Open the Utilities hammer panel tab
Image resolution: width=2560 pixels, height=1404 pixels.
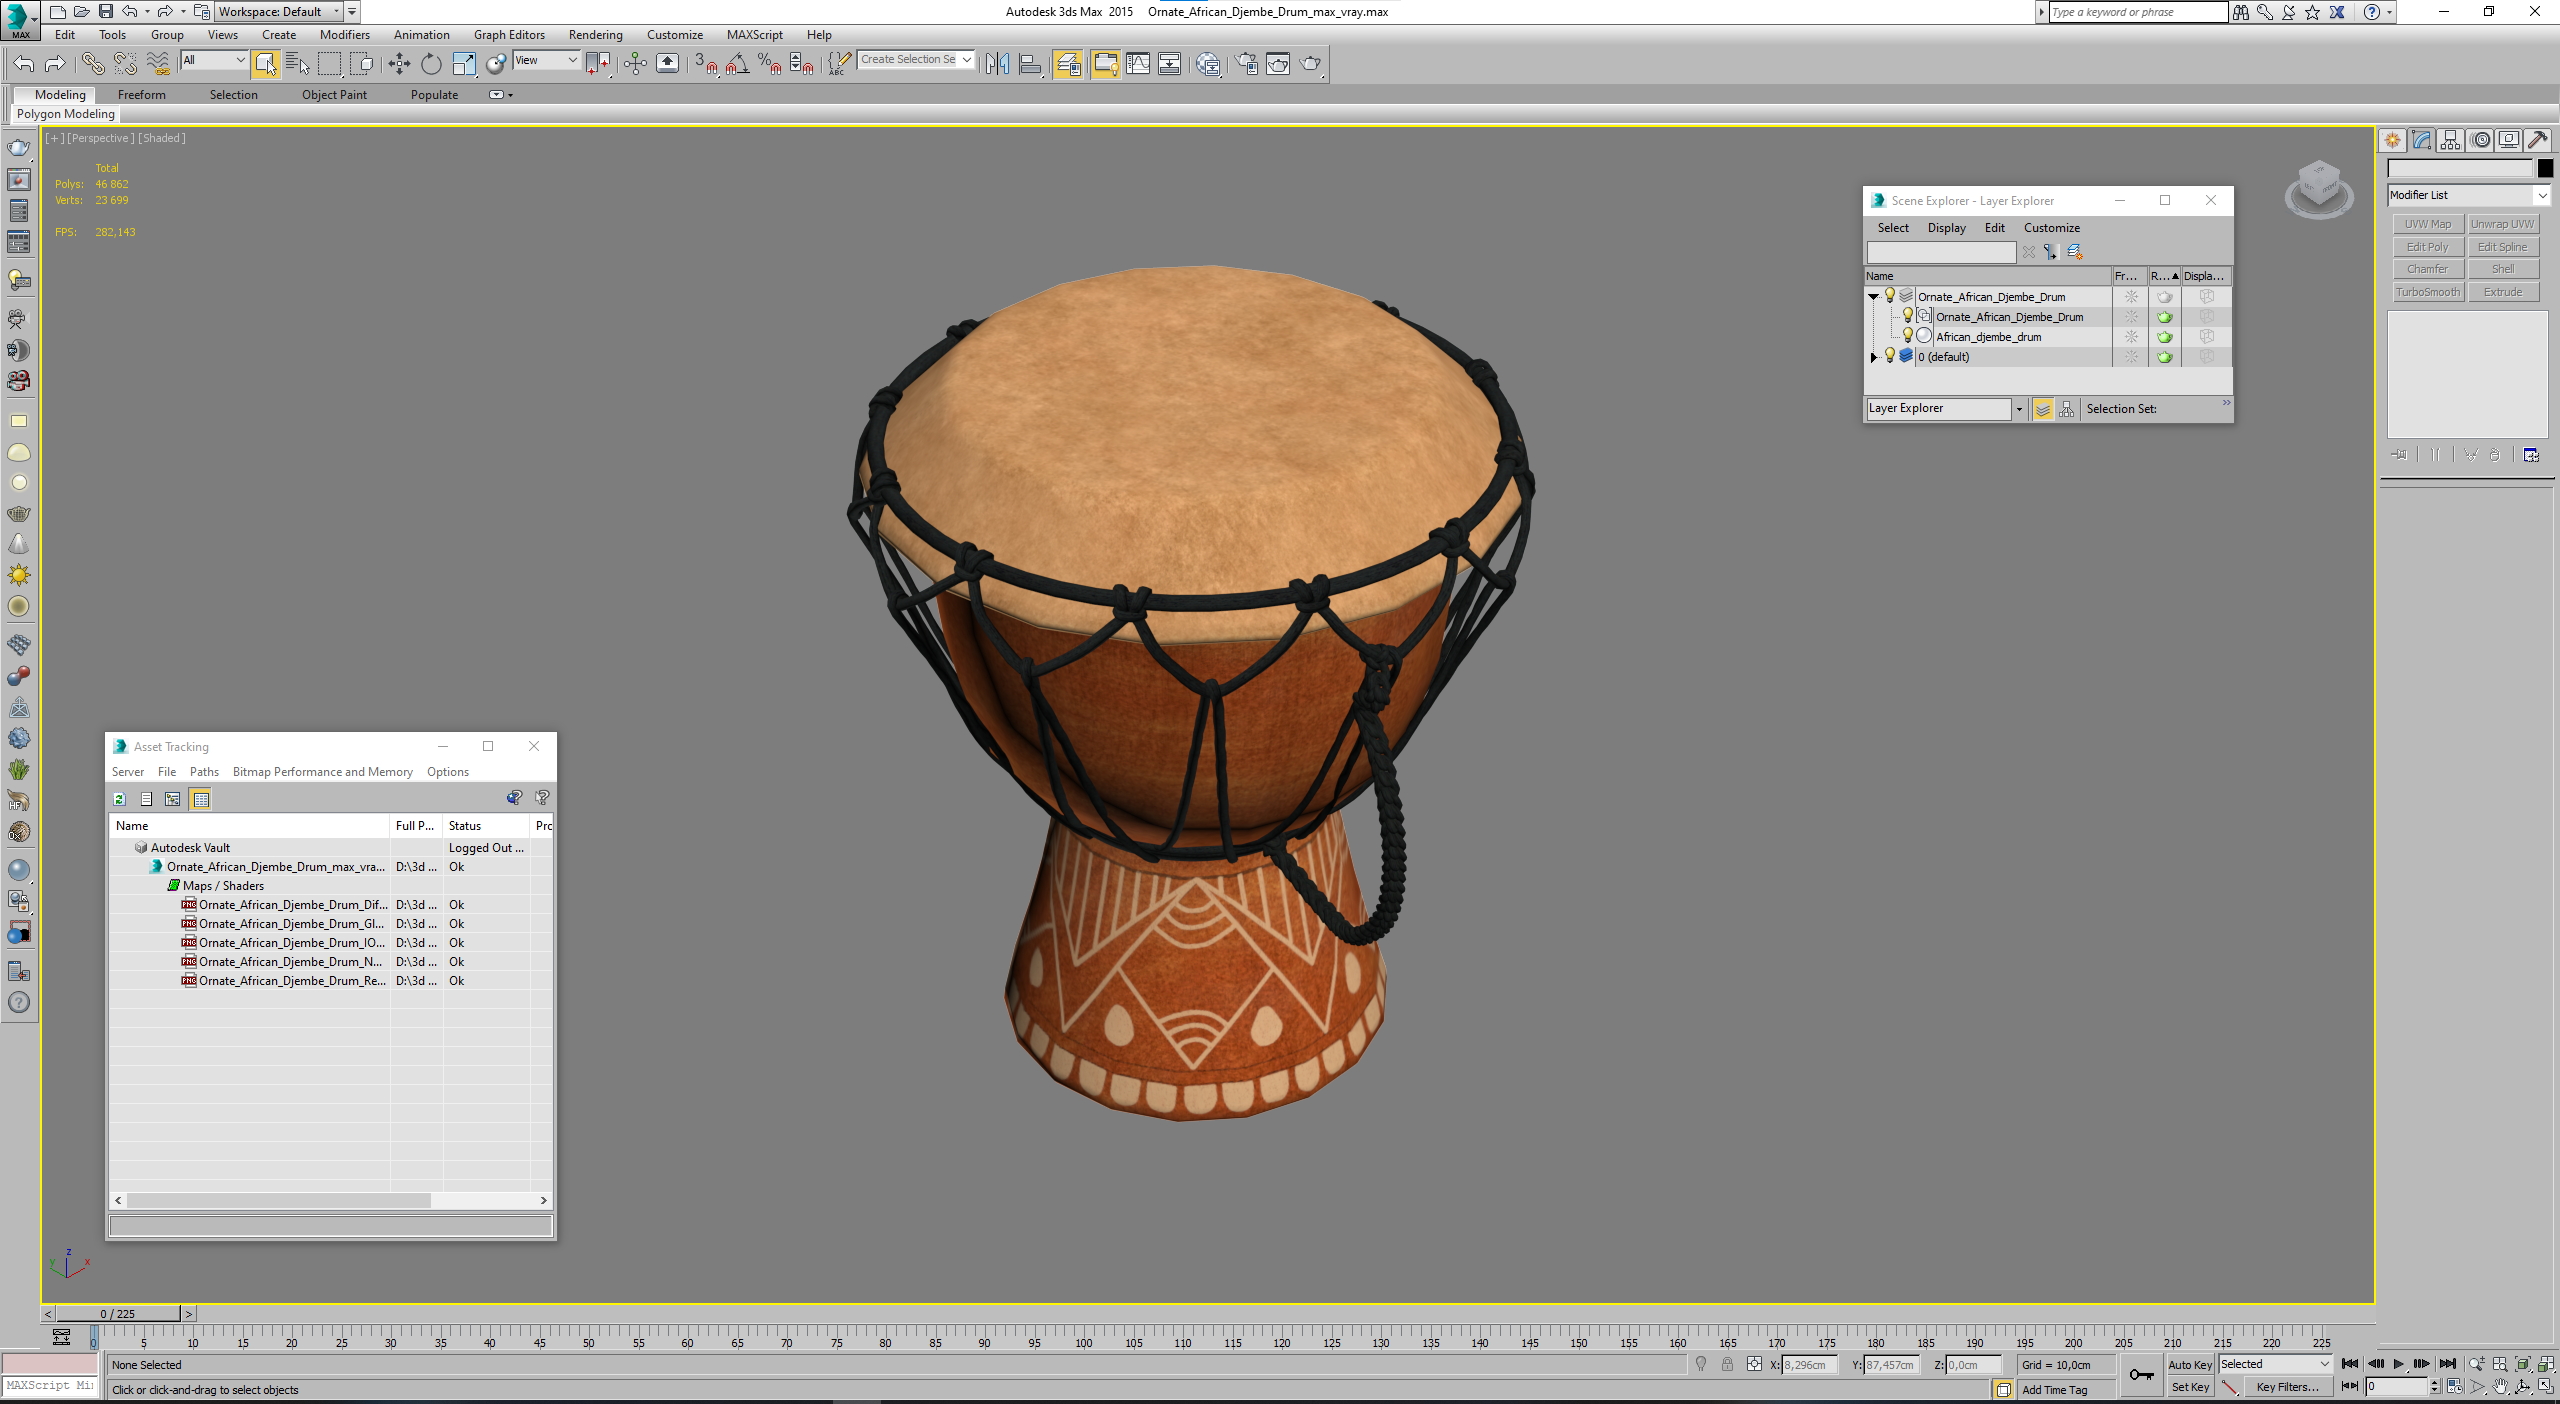pos(2538,140)
